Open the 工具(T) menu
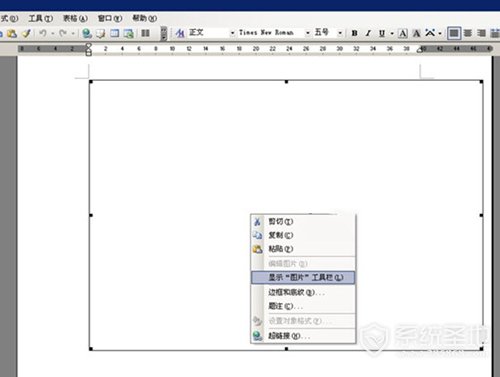The width and height of the screenshot is (500, 377). coord(40,18)
